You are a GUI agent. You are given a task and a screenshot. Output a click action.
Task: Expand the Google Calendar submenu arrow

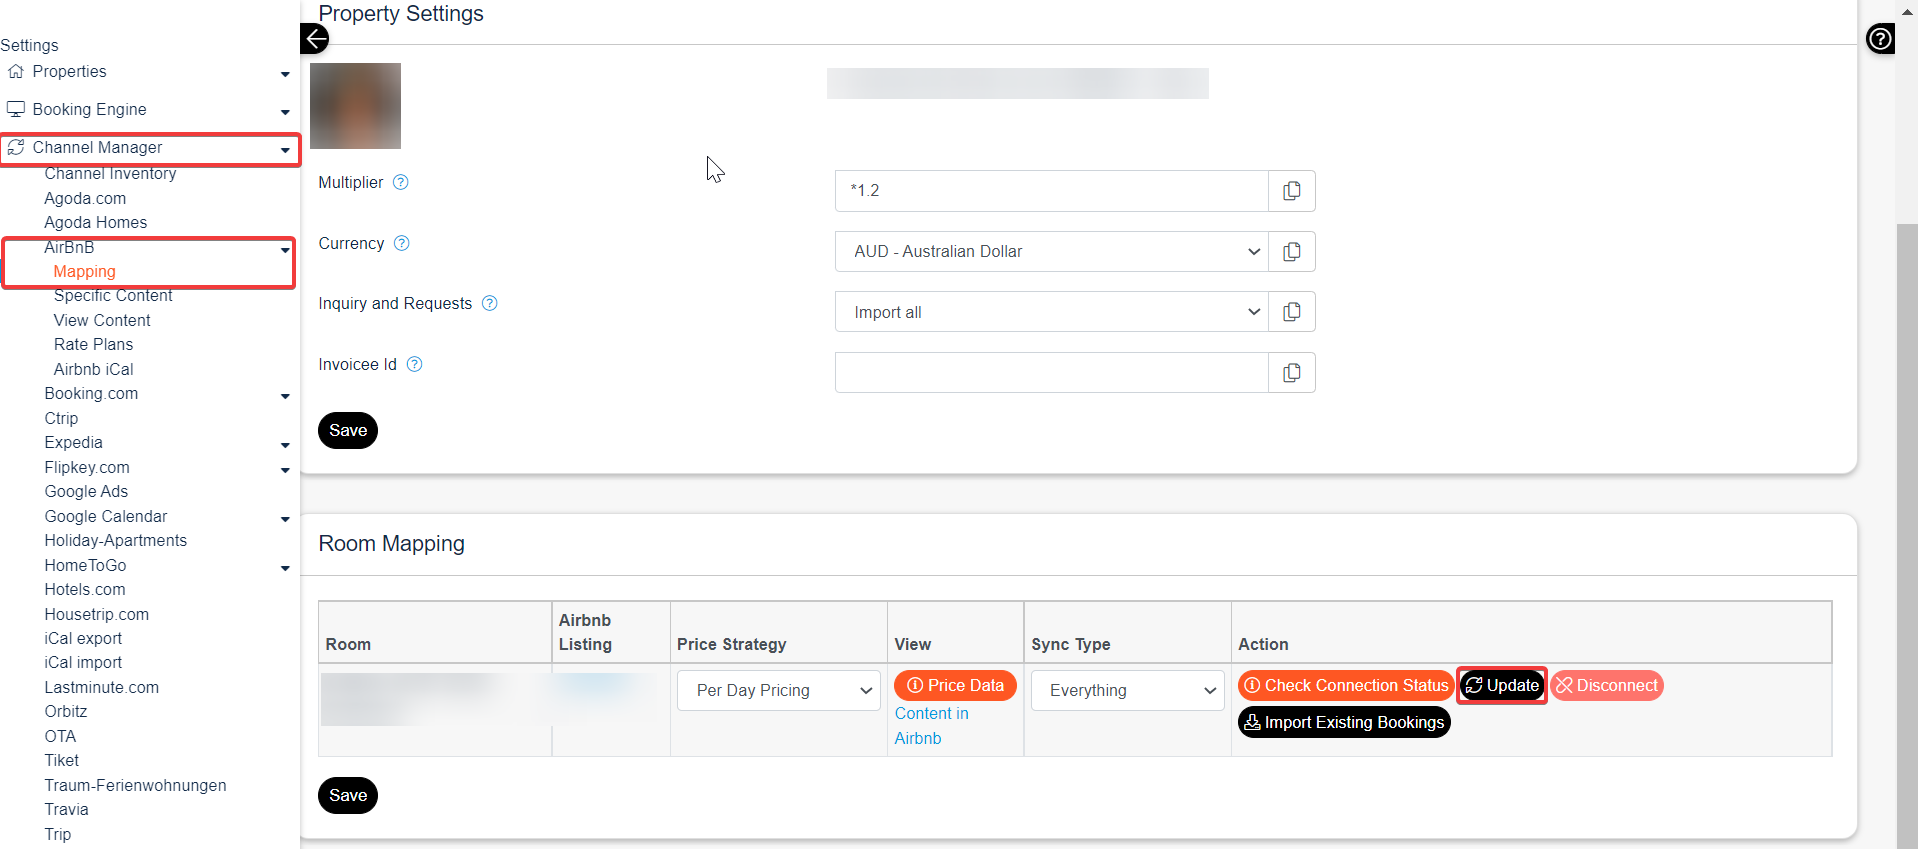pyautogui.click(x=285, y=519)
